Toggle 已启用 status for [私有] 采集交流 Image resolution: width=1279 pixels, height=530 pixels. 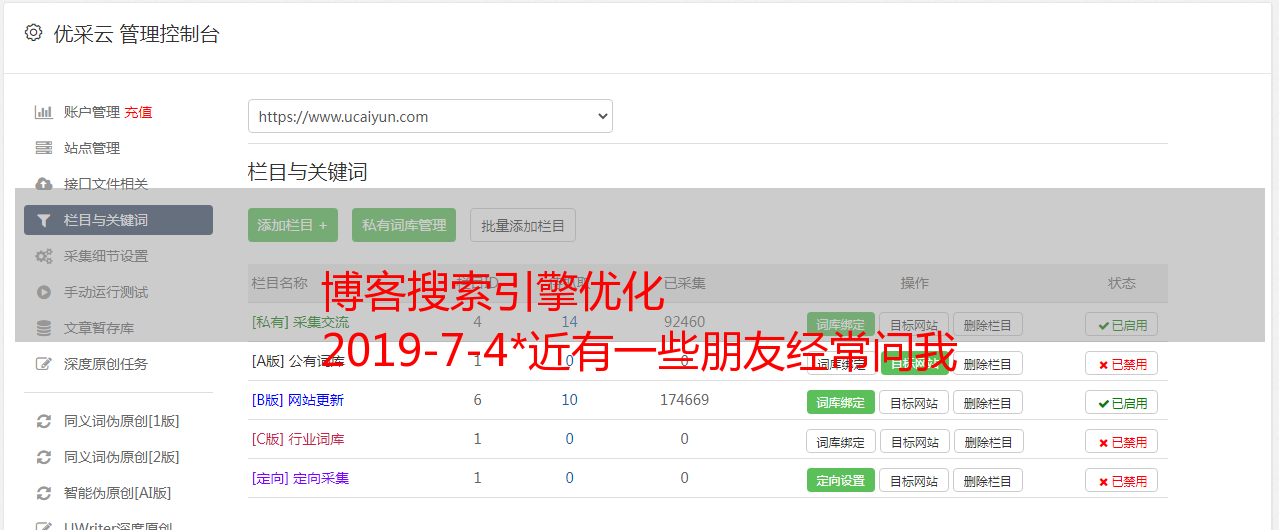(1122, 324)
